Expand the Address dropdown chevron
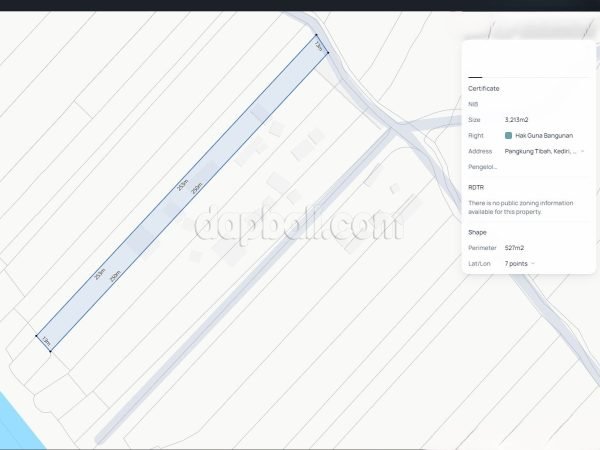The image size is (600, 450). click(x=583, y=151)
